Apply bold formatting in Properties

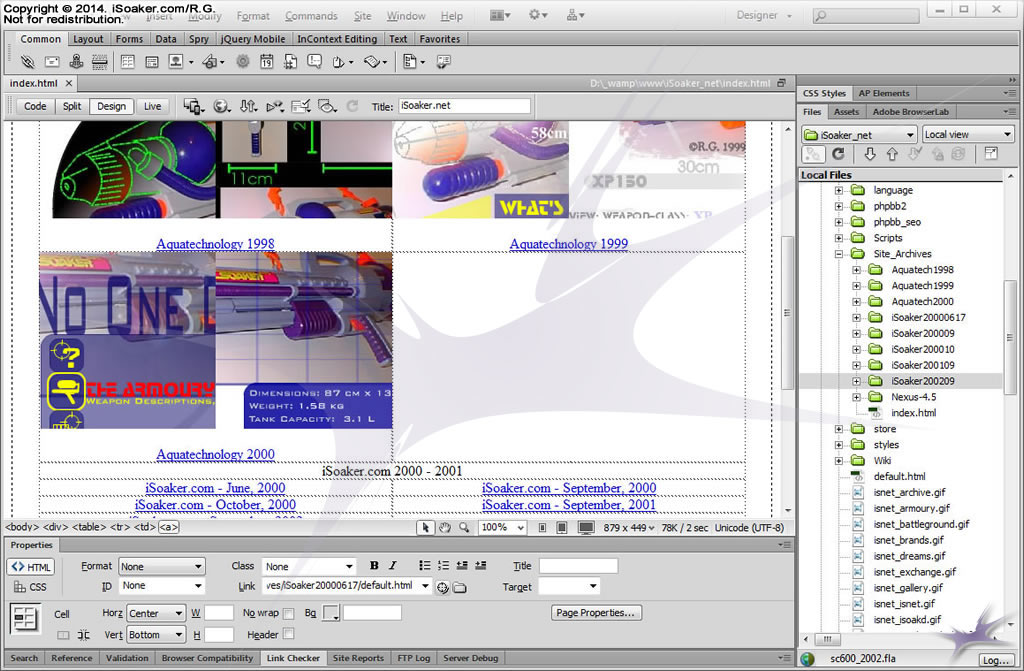[374, 566]
